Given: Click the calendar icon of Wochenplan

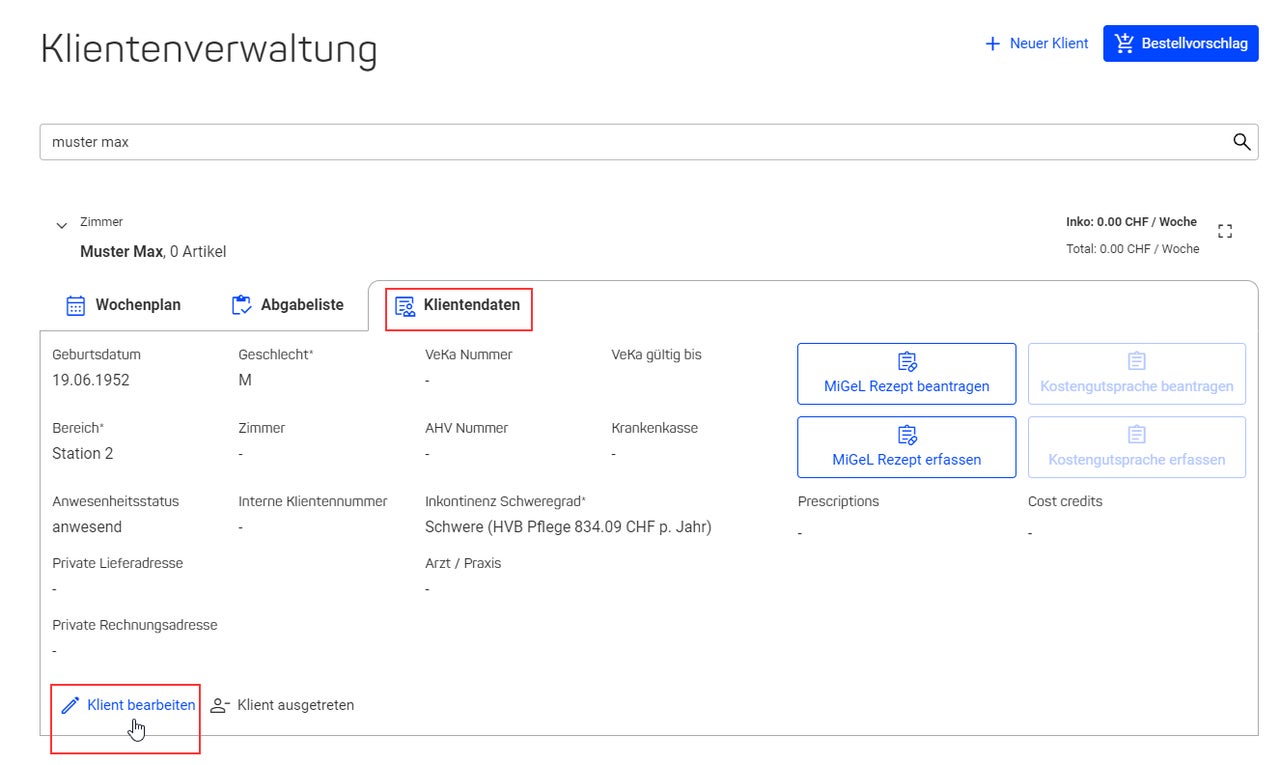Looking at the screenshot, I should [x=76, y=305].
